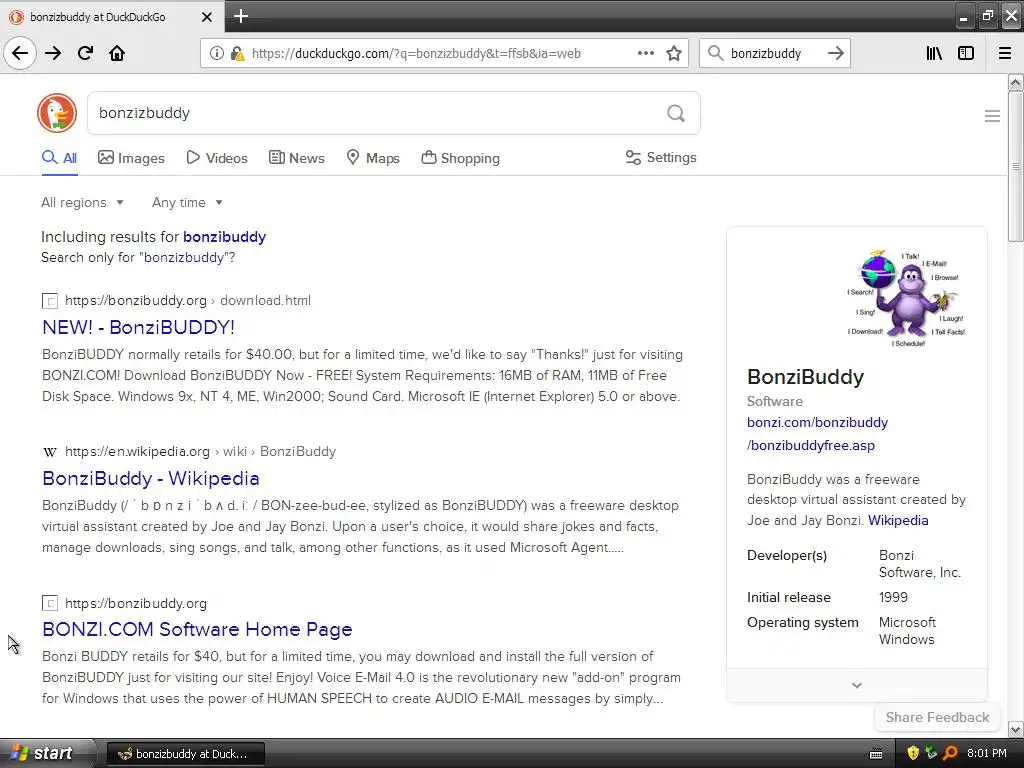The height and width of the screenshot is (768, 1024).
Task: Reload the page with the refresh icon
Action: [x=85, y=53]
